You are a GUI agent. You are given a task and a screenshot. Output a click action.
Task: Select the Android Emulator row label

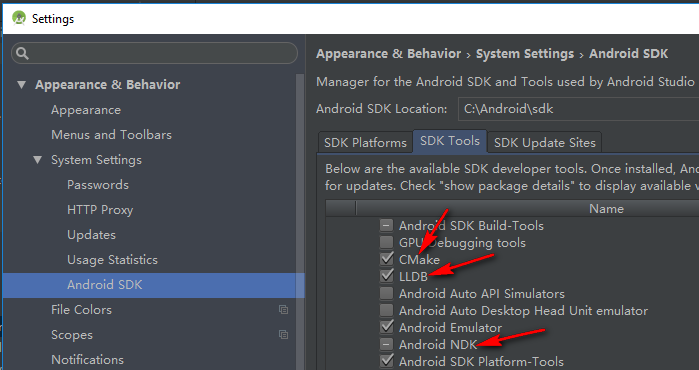[x=450, y=328]
